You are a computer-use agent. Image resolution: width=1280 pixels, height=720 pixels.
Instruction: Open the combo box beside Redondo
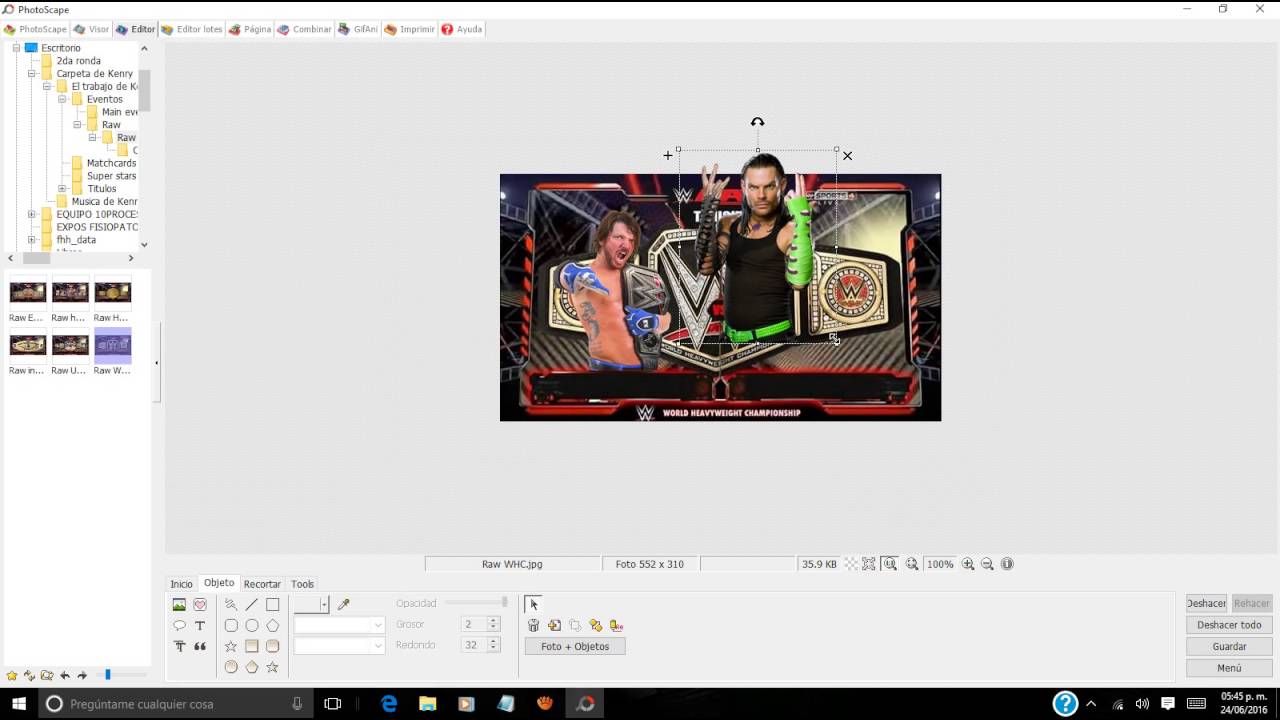click(339, 646)
